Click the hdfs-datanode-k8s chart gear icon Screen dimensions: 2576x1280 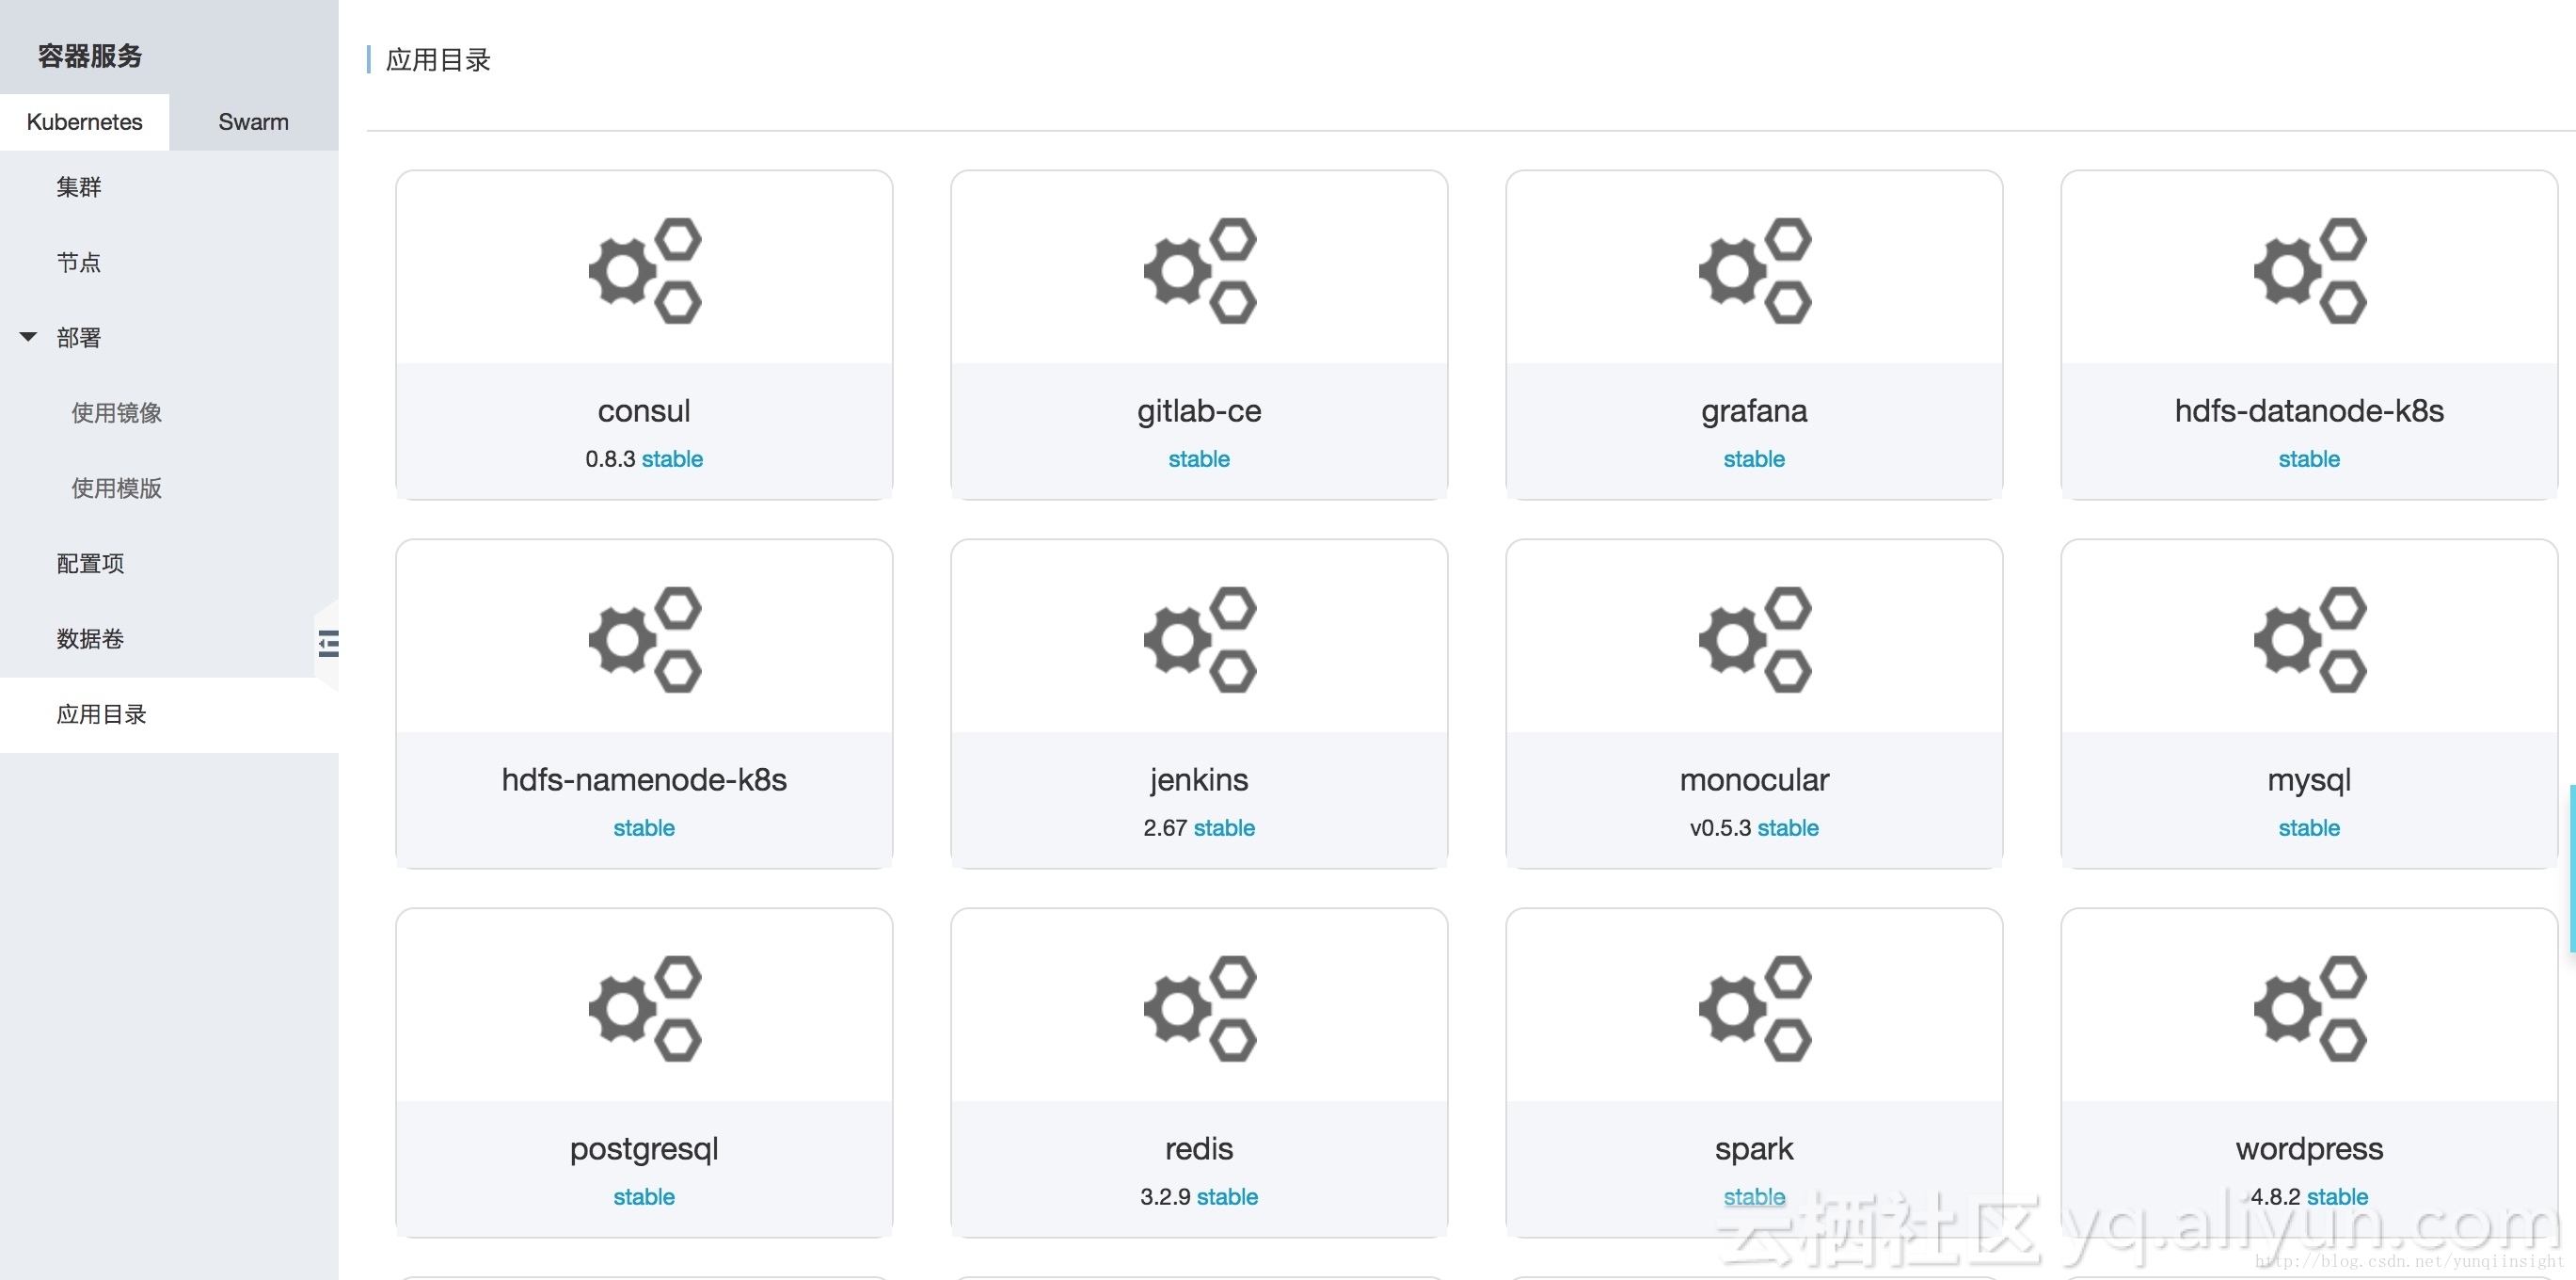(2310, 270)
